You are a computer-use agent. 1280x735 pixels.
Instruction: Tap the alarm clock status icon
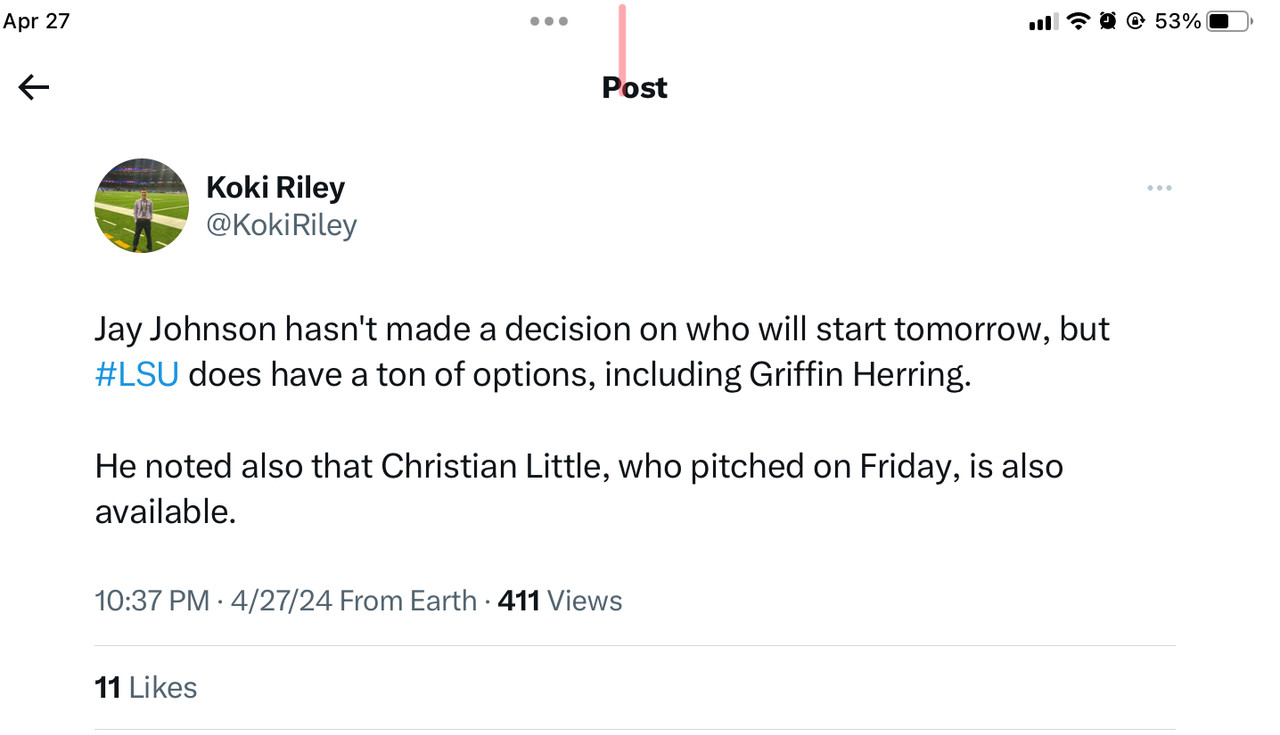(x=1107, y=21)
